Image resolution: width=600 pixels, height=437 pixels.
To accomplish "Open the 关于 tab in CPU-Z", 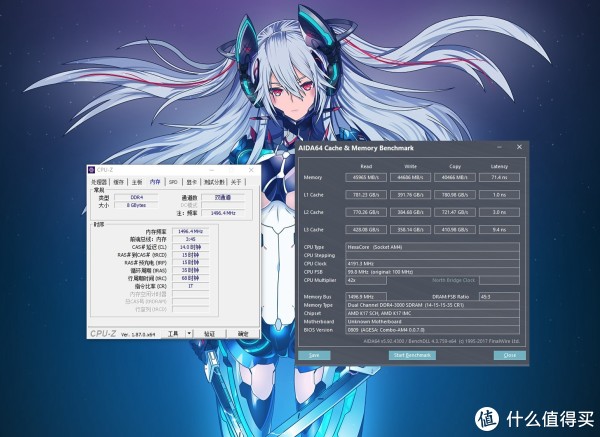I will (x=236, y=182).
